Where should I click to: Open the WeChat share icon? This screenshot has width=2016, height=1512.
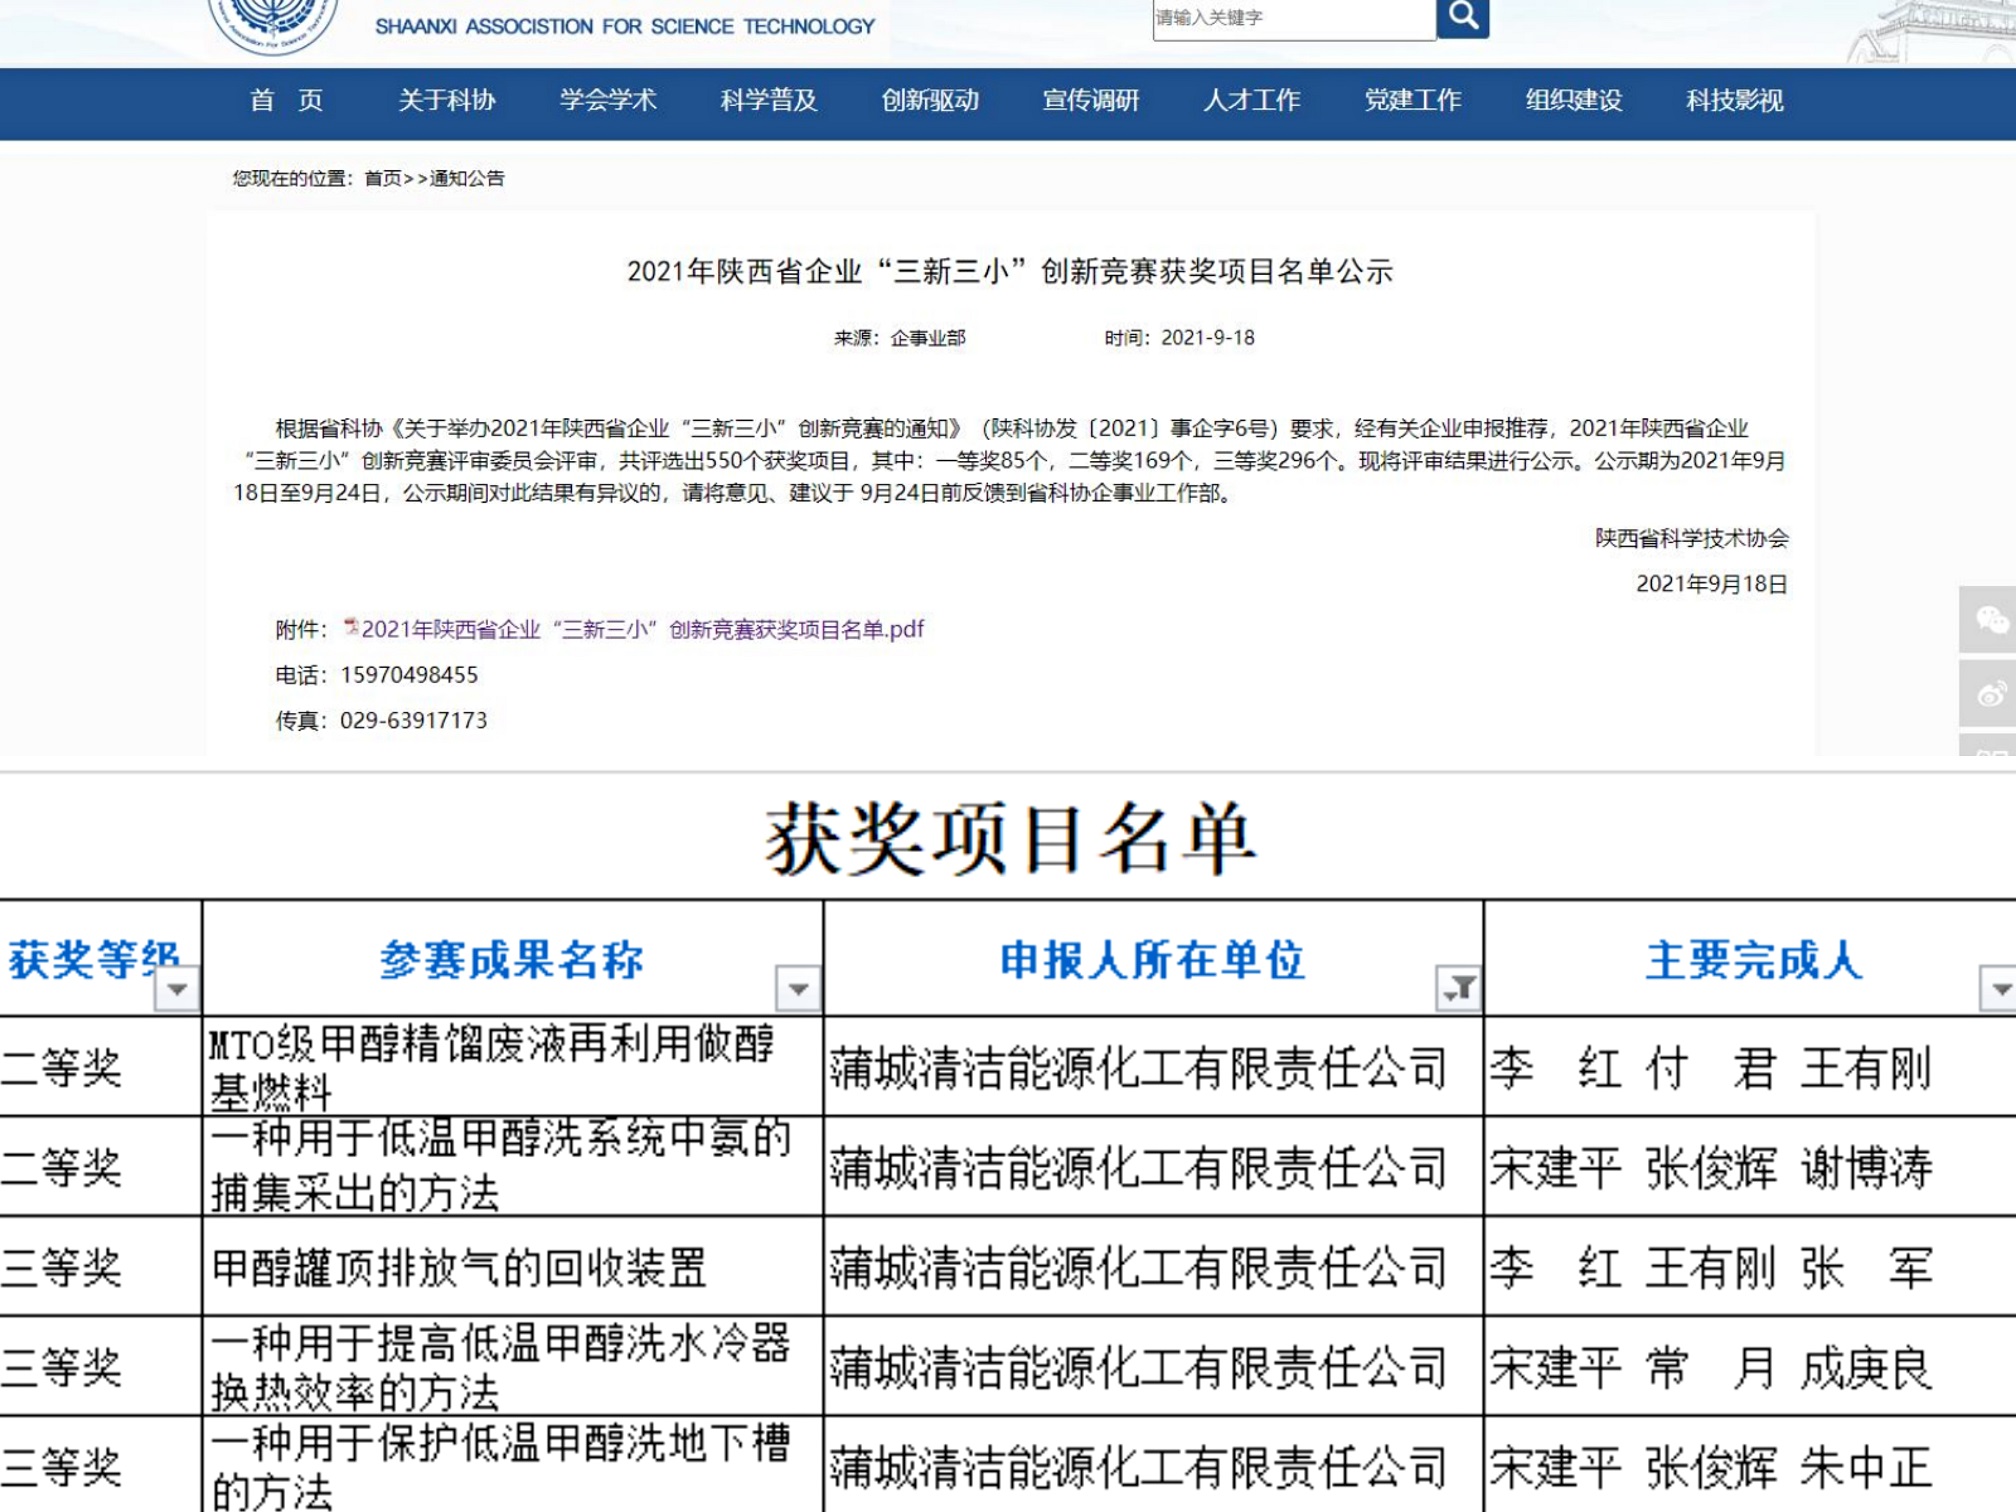click(x=1988, y=620)
